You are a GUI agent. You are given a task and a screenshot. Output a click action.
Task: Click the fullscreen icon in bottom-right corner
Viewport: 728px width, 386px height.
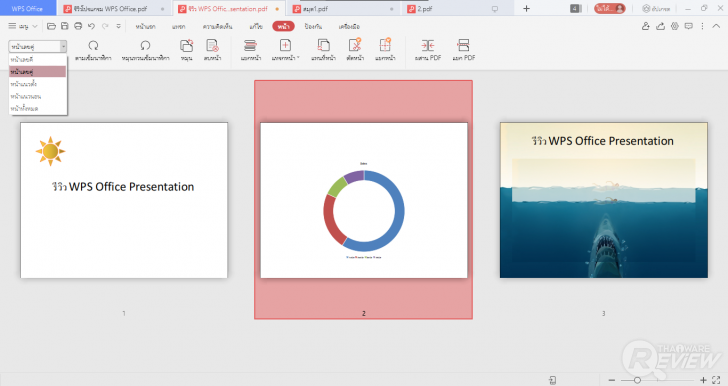click(716, 380)
